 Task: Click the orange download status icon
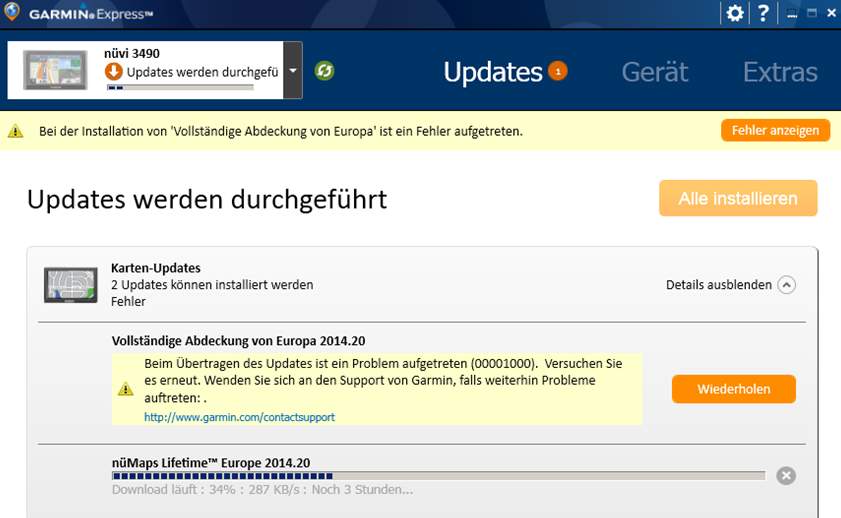click(113, 72)
